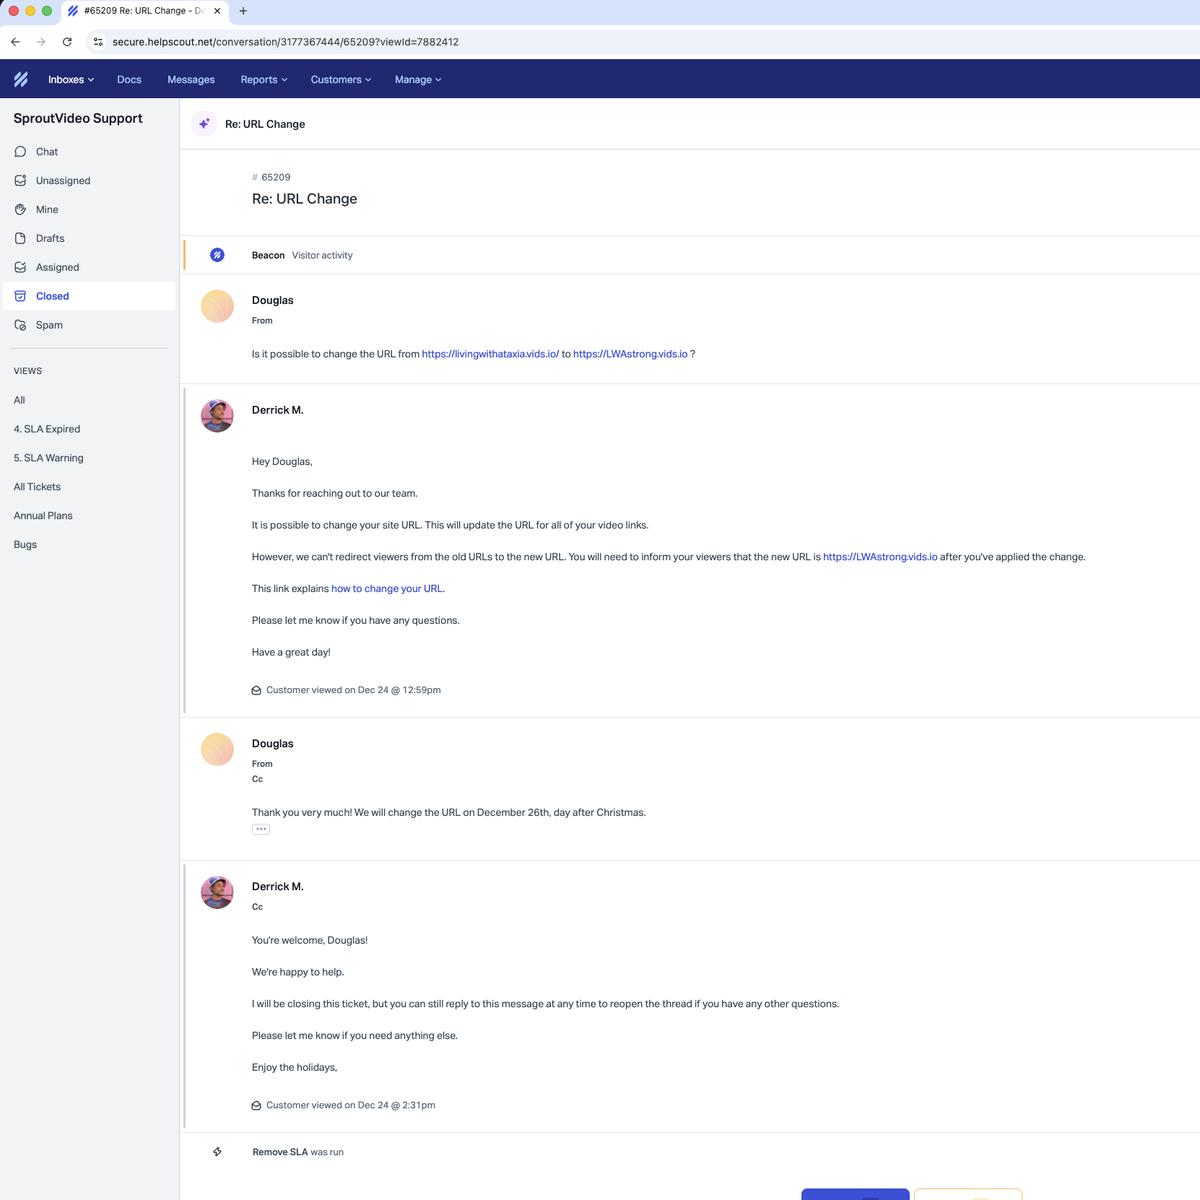Open LWAstrong.vids.io link in Douglas's message
This screenshot has width=1200, height=1200.
click(x=630, y=354)
